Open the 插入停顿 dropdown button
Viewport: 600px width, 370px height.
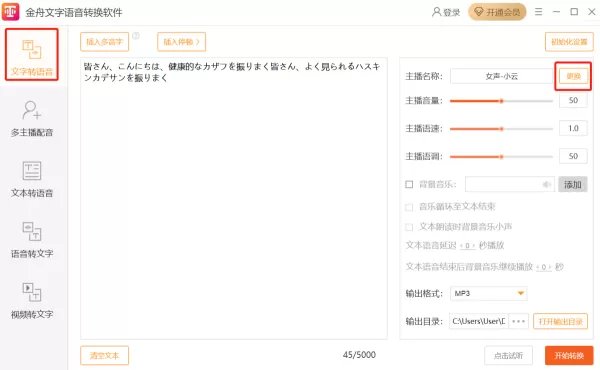click(x=181, y=42)
